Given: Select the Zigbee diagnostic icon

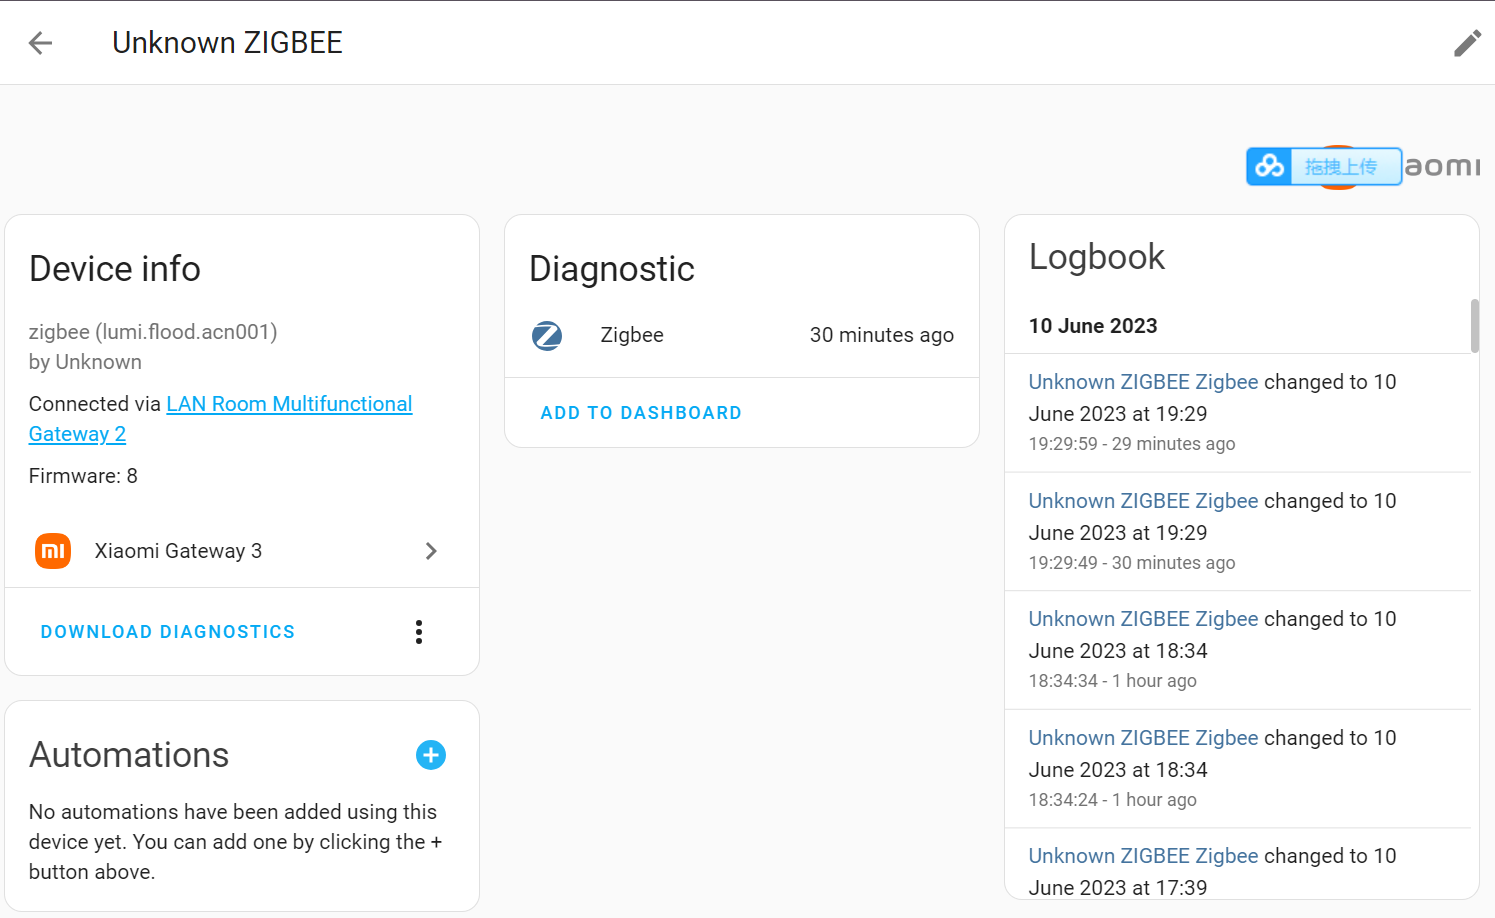Looking at the screenshot, I should point(547,335).
